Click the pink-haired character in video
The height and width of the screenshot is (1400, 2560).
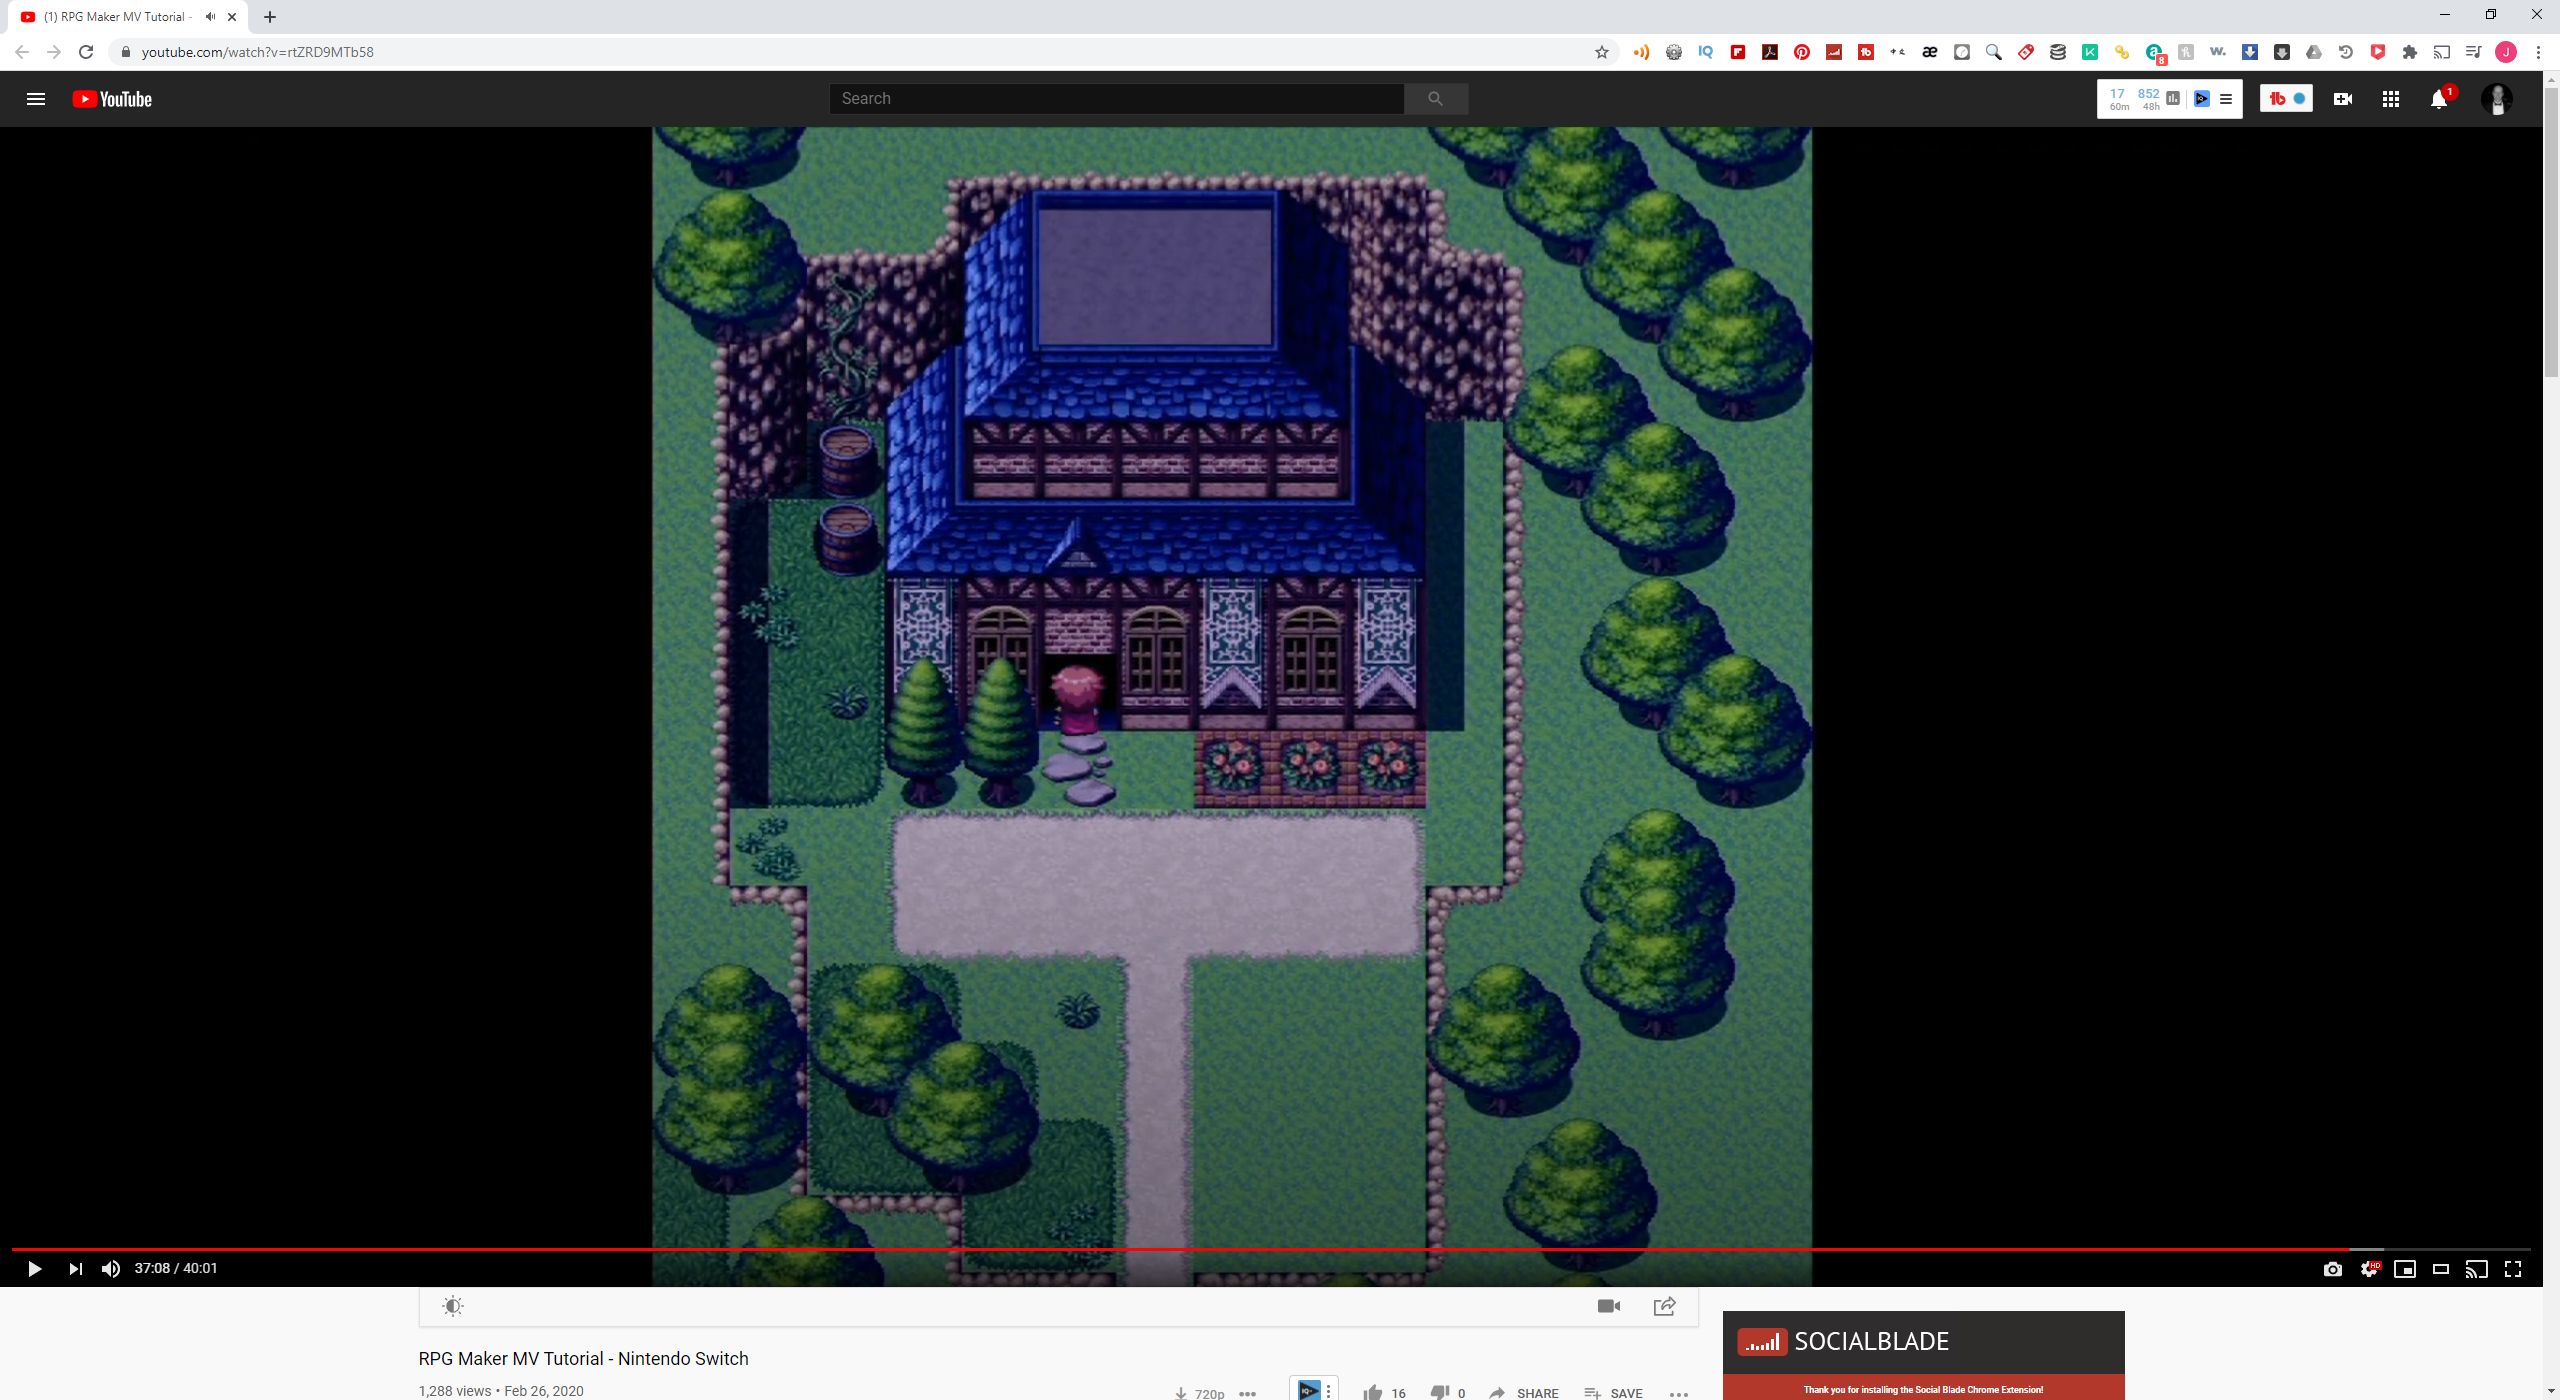1077,701
